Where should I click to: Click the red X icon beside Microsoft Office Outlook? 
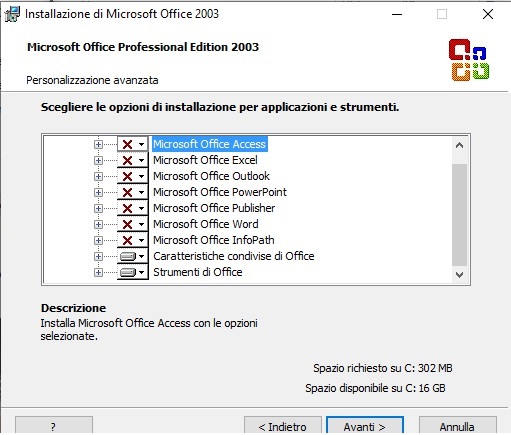(x=127, y=177)
